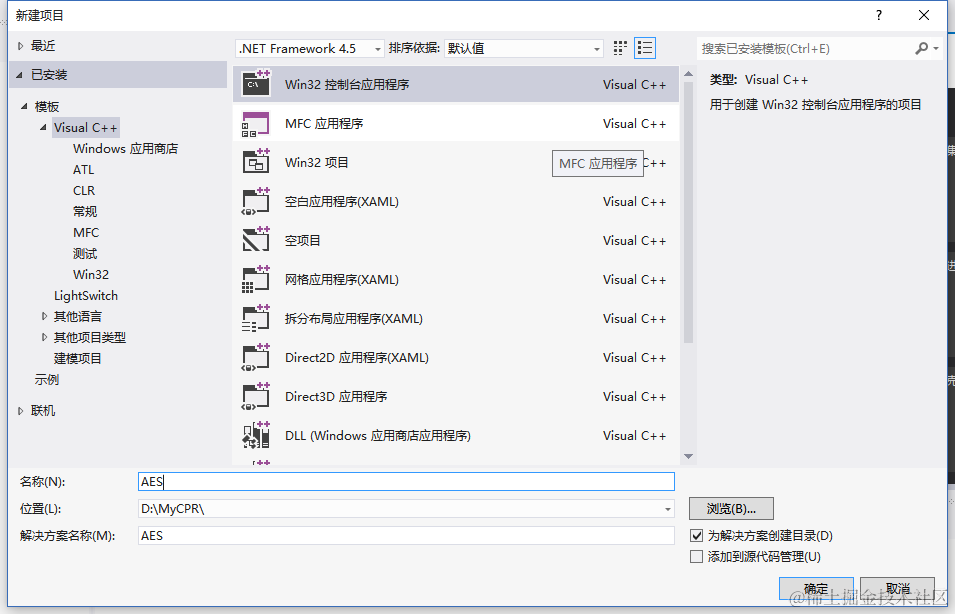Open the help question mark button
Screen dimensions: 955x614
click(879, 15)
